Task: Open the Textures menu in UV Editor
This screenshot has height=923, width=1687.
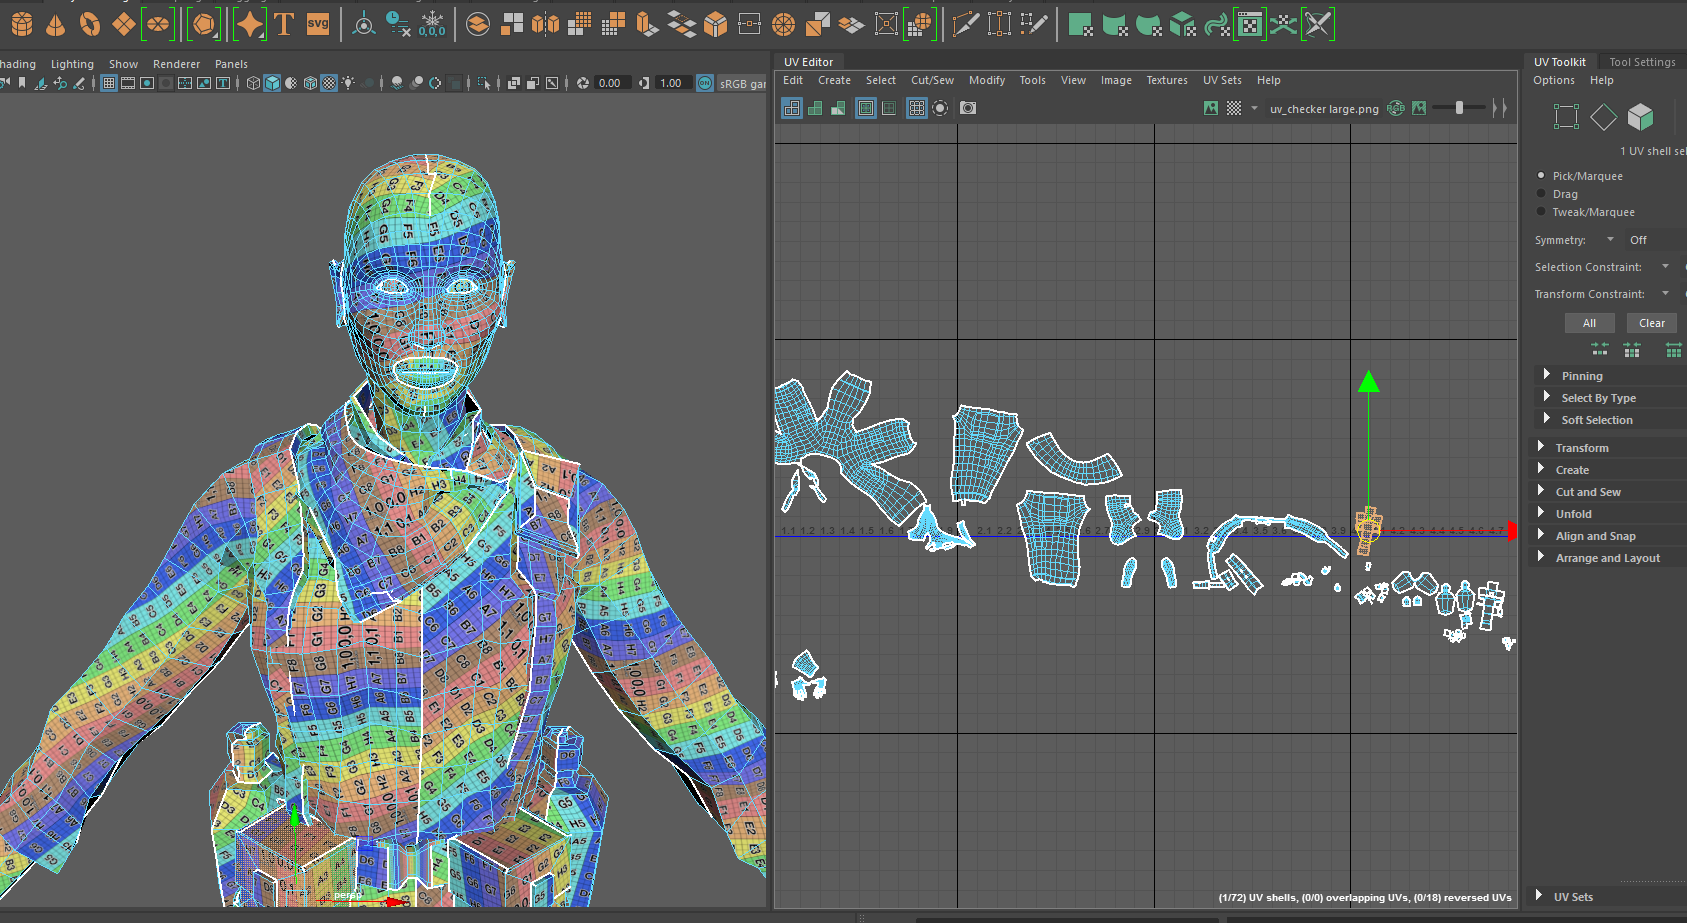Action: 1167,80
